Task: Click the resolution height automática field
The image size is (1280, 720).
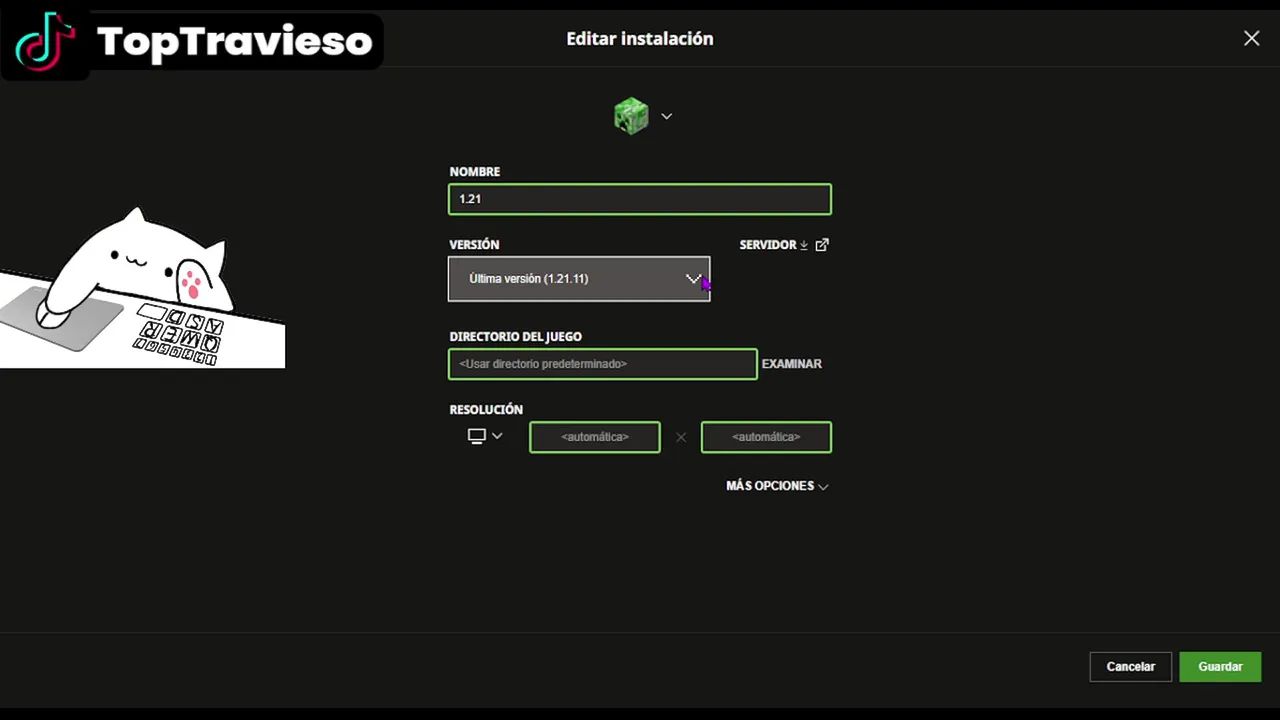Action: point(766,437)
